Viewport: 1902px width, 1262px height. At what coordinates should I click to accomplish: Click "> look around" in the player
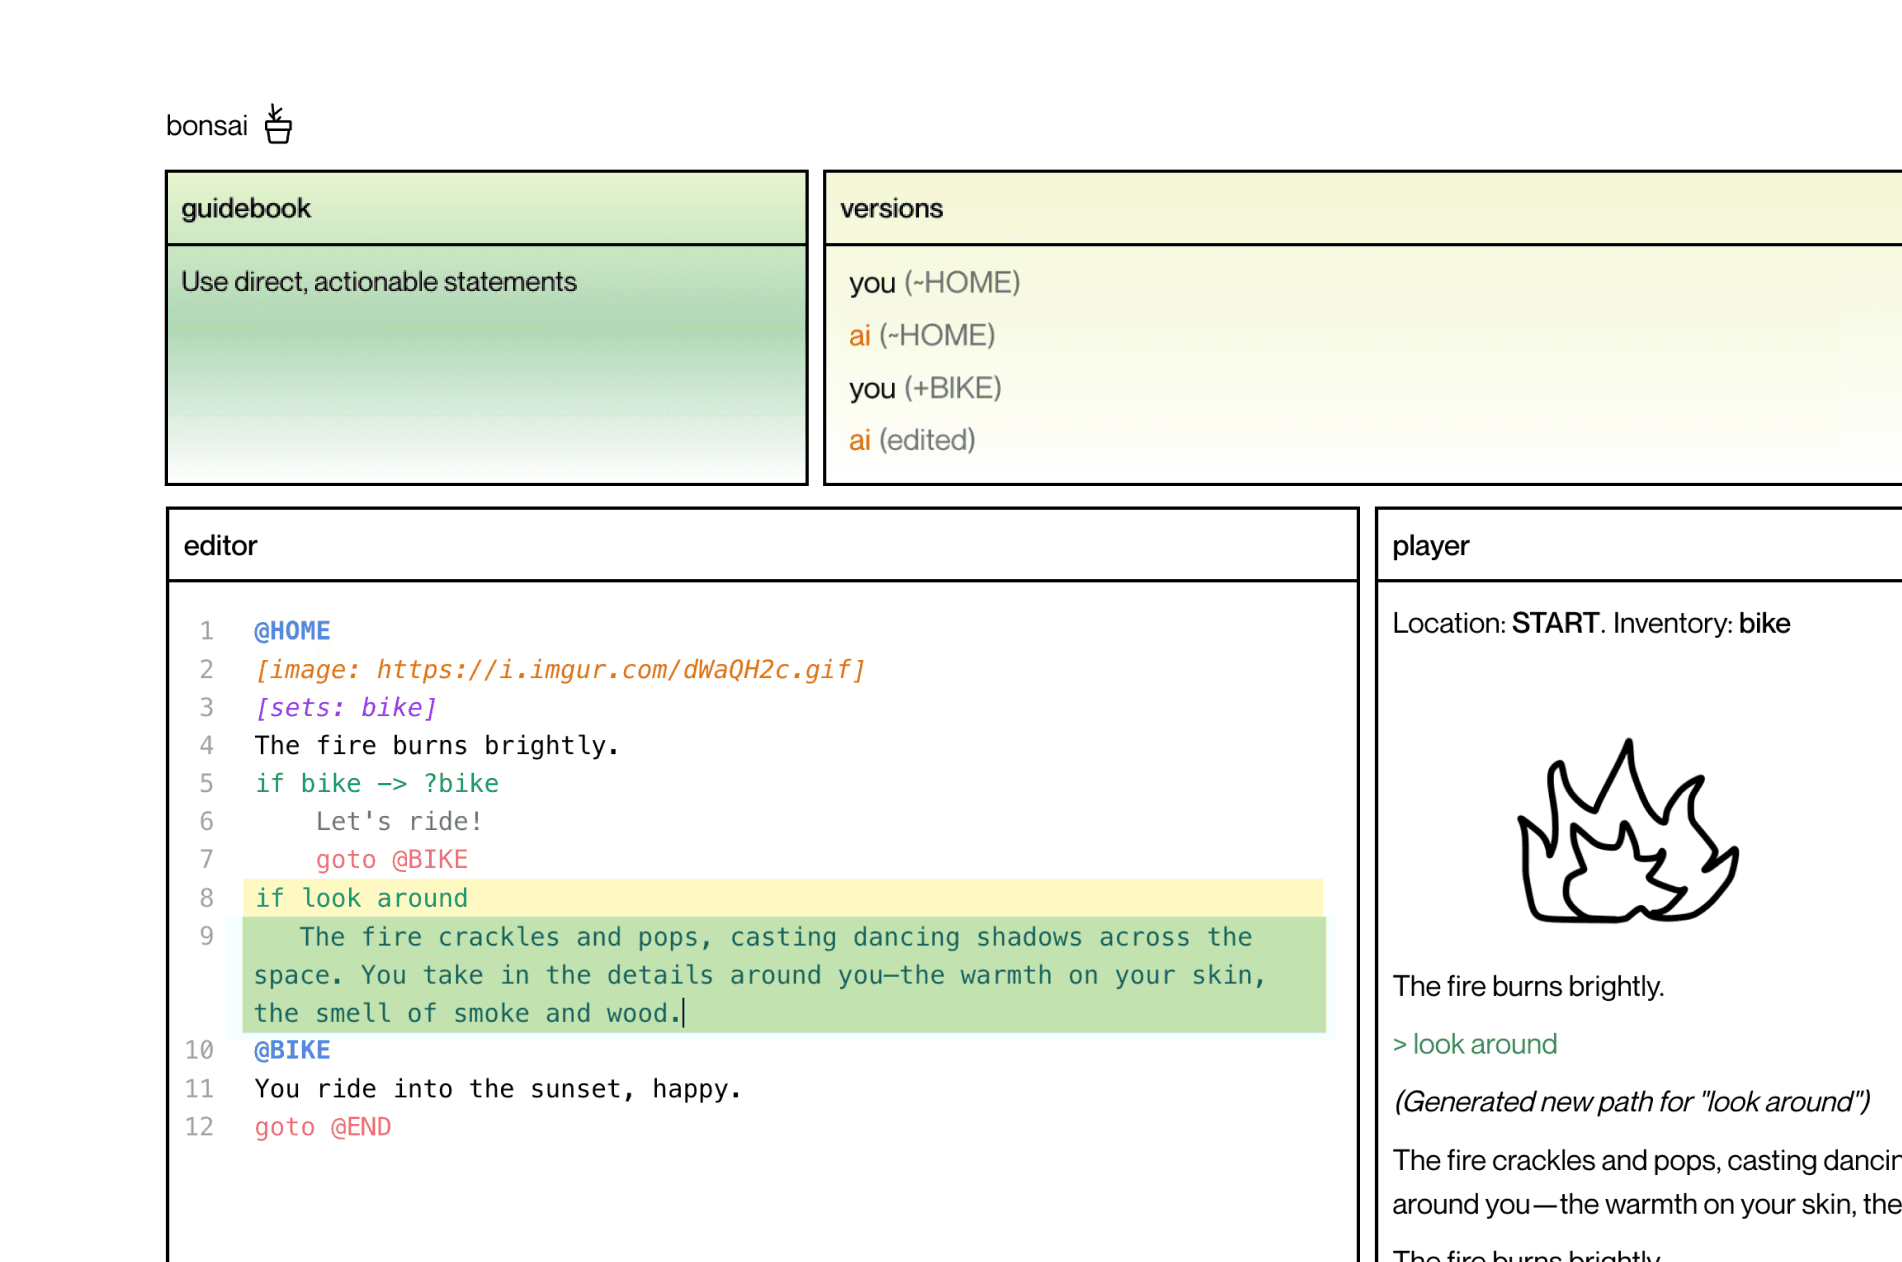1475,1044
